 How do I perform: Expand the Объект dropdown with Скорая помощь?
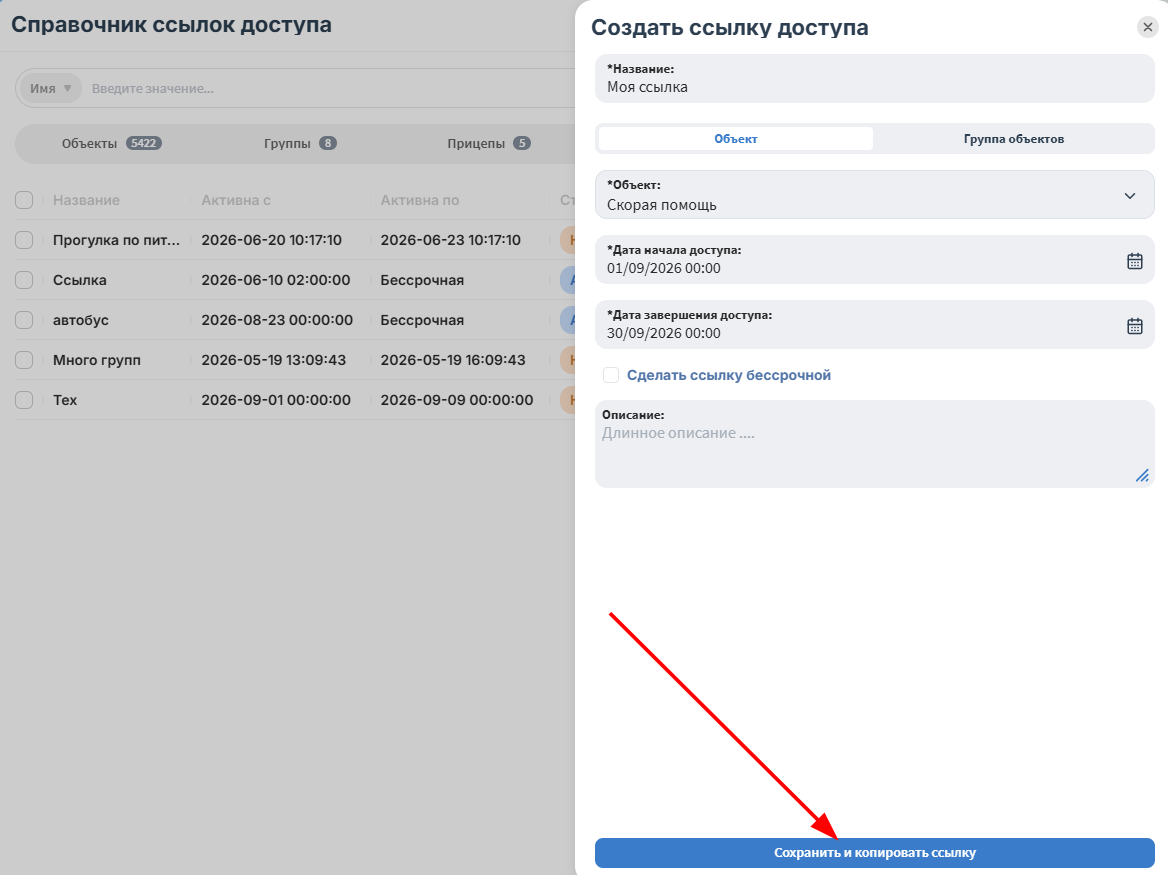[x=875, y=195]
